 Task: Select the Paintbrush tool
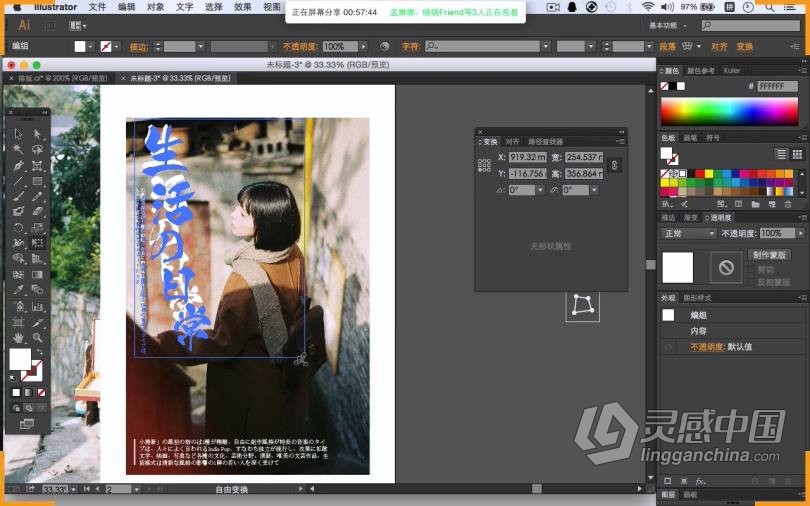[19, 197]
